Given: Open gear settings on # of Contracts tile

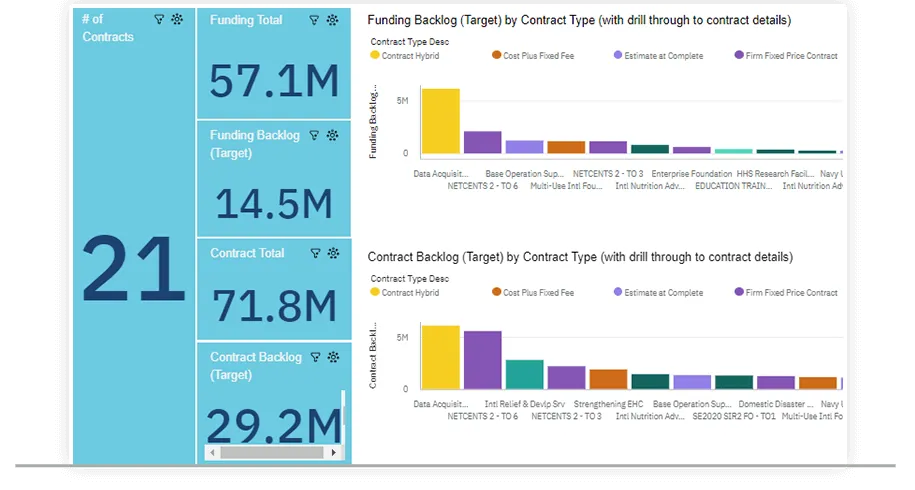Looking at the screenshot, I should coord(177,19).
